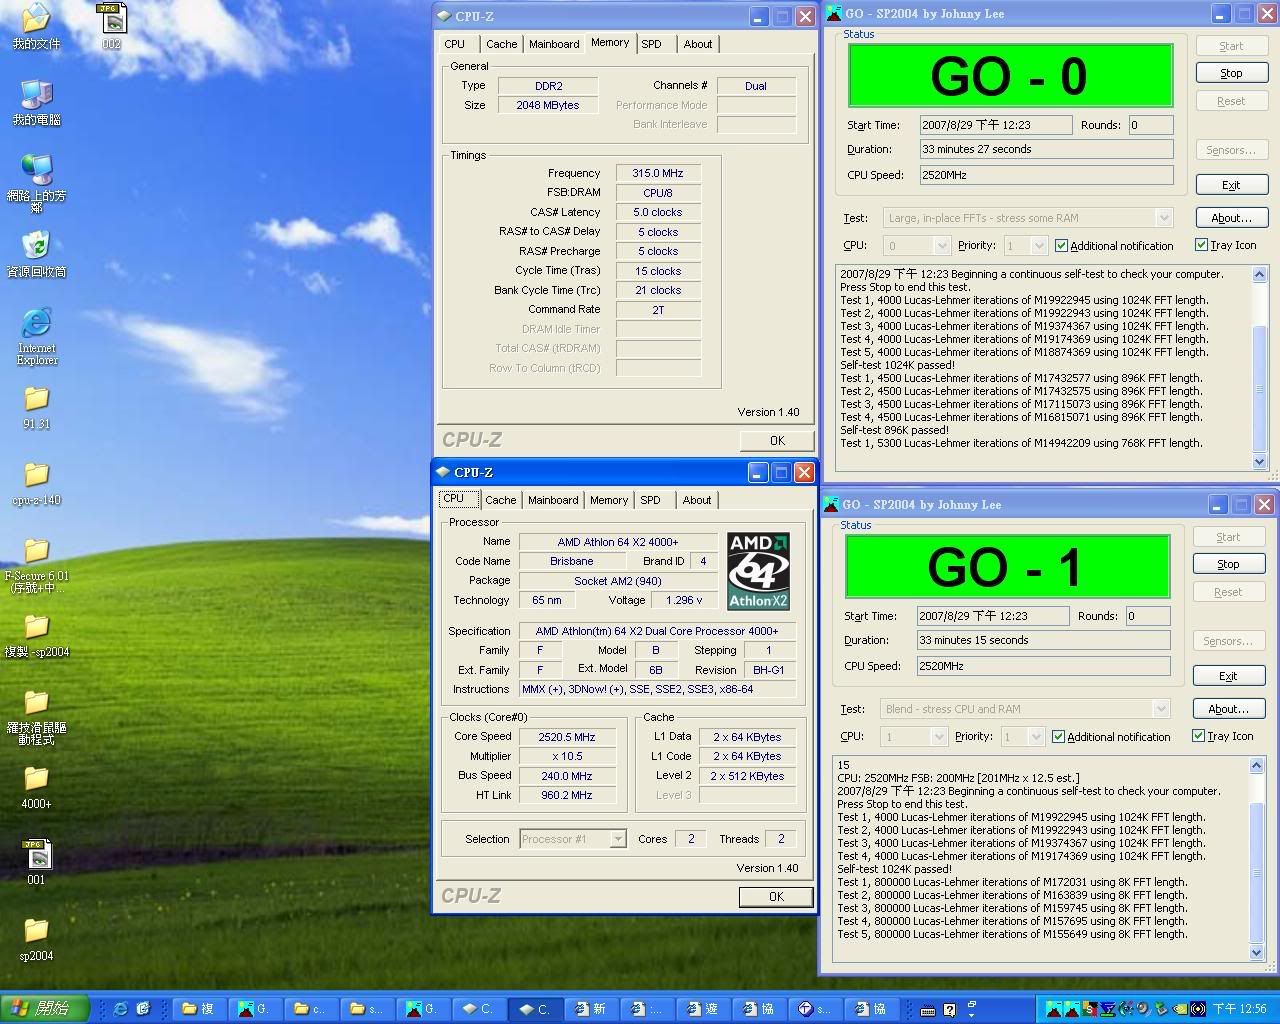Click the Core Speed value 2520.5 MHz
This screenshot has height=1024, width=1280.
coord(567,737)
